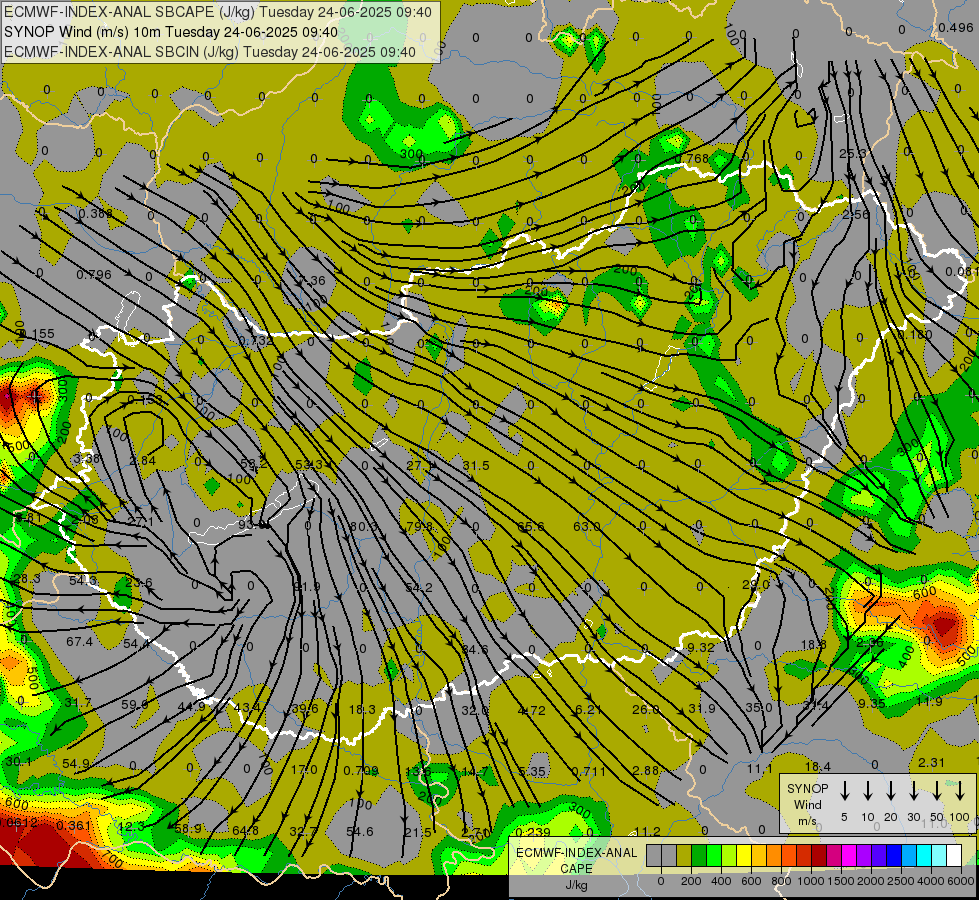The width and height of the screenshot is (979, 900).
Task: Click the 0.496 value in the top-right corner
Action: [955, 27]
